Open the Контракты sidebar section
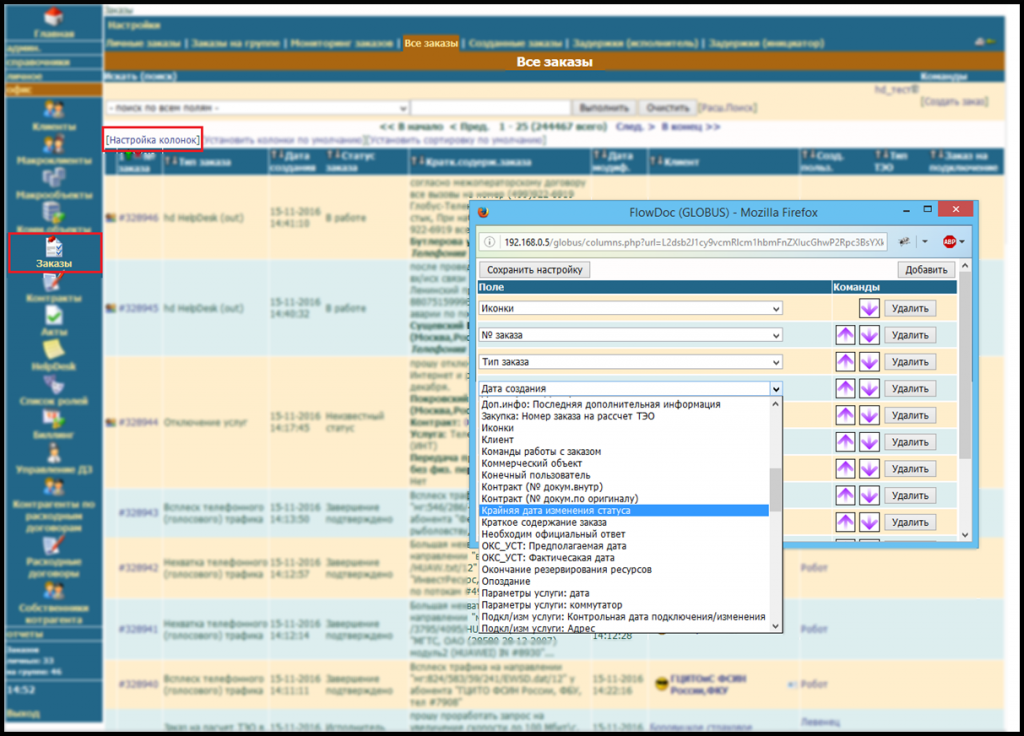 [54, 288]
